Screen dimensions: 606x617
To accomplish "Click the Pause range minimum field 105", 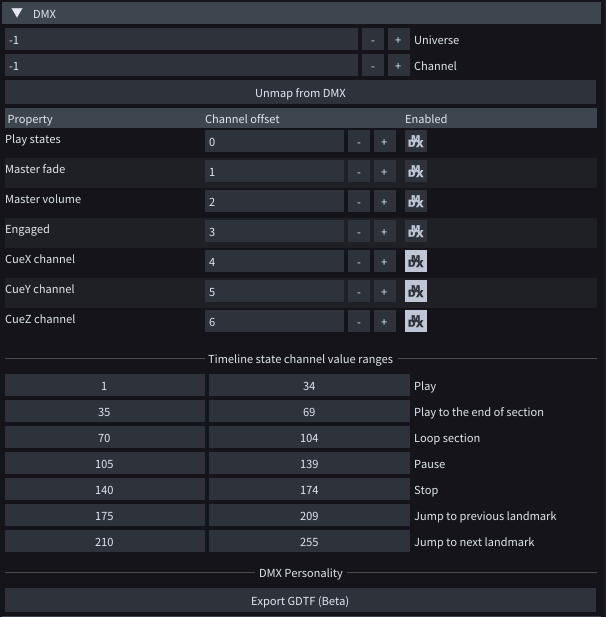I will (x=104, y=464).
